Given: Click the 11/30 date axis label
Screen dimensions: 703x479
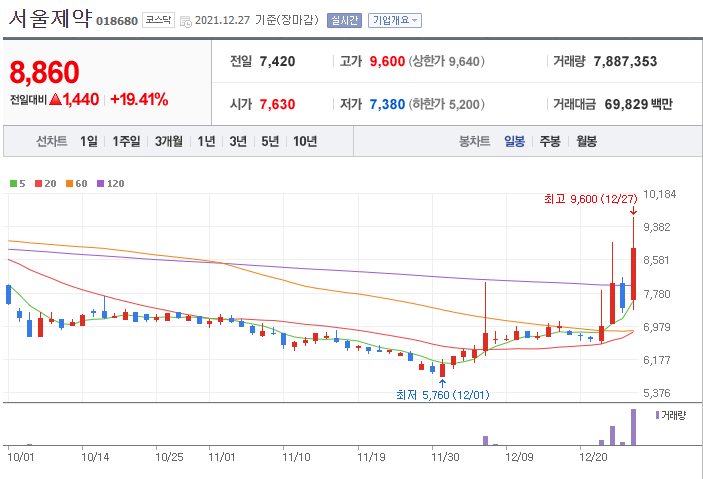Looking at the screenshot, I should pos(445,457).
